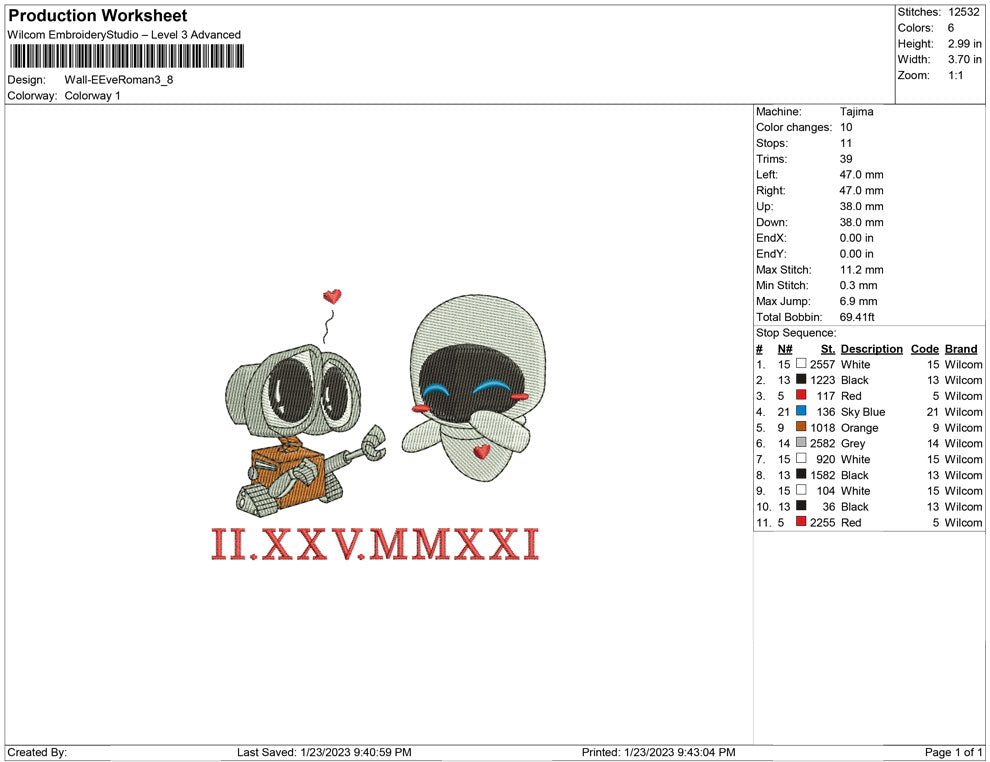Click the sky blue swatch in stop 4
990x762 pixels.
point(801,411)
